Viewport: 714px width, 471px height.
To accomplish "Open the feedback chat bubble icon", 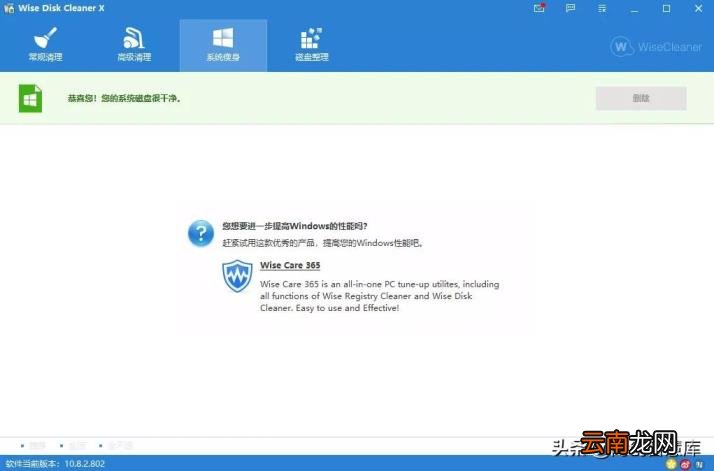I will click(x=570, y=8).
